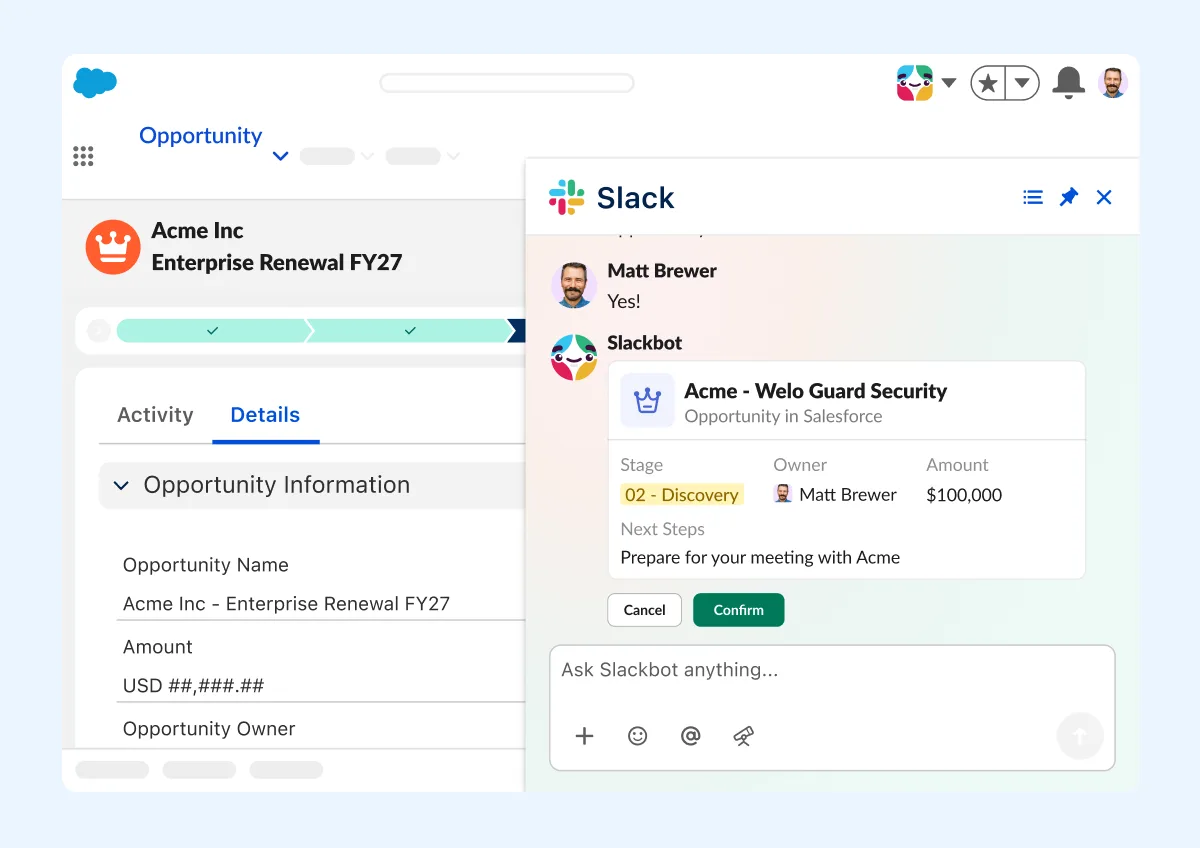Click Matt Brewer's avatar in the chat
This screenshot has height=848, width=1200.
pyautogui.click(x=574, y=285)
